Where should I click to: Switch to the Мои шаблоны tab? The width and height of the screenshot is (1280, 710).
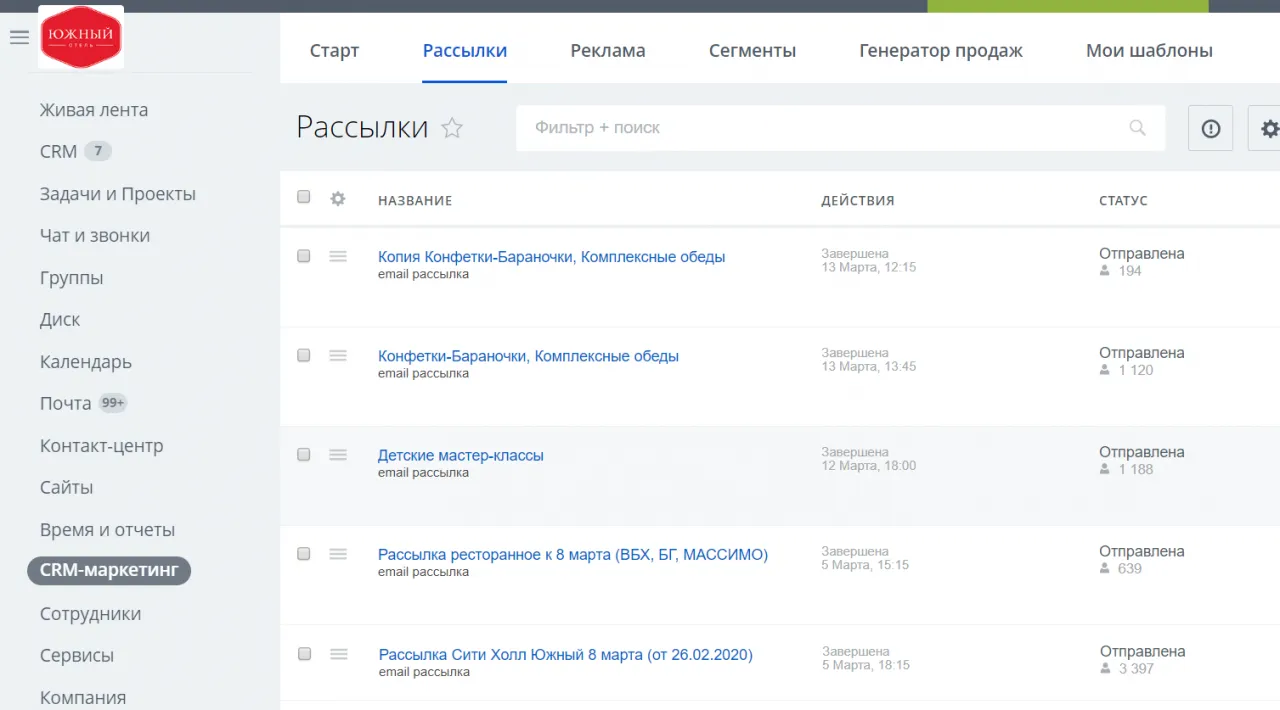tap(1148, 49)
